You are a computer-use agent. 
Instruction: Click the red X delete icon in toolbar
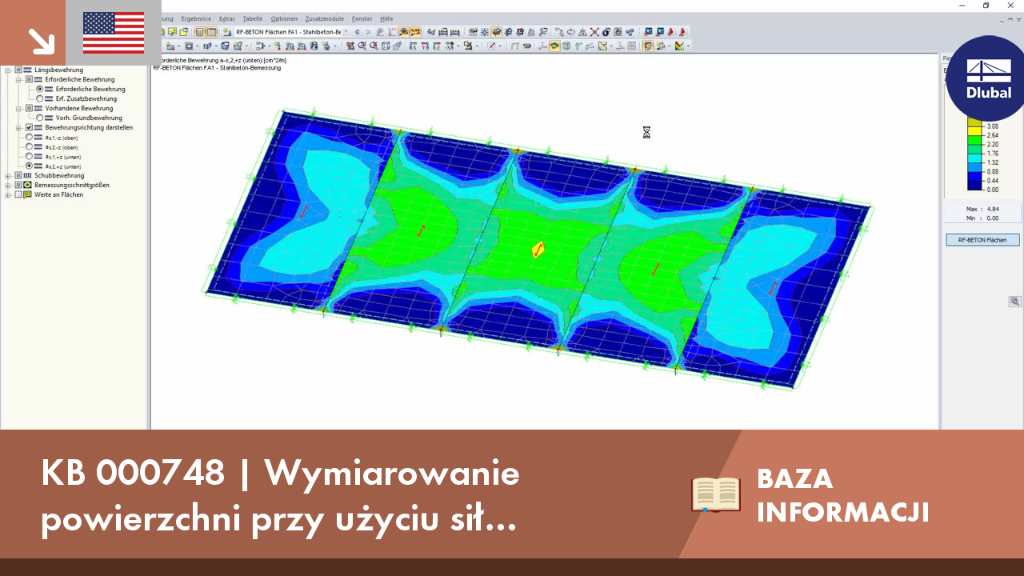[594, 32]
